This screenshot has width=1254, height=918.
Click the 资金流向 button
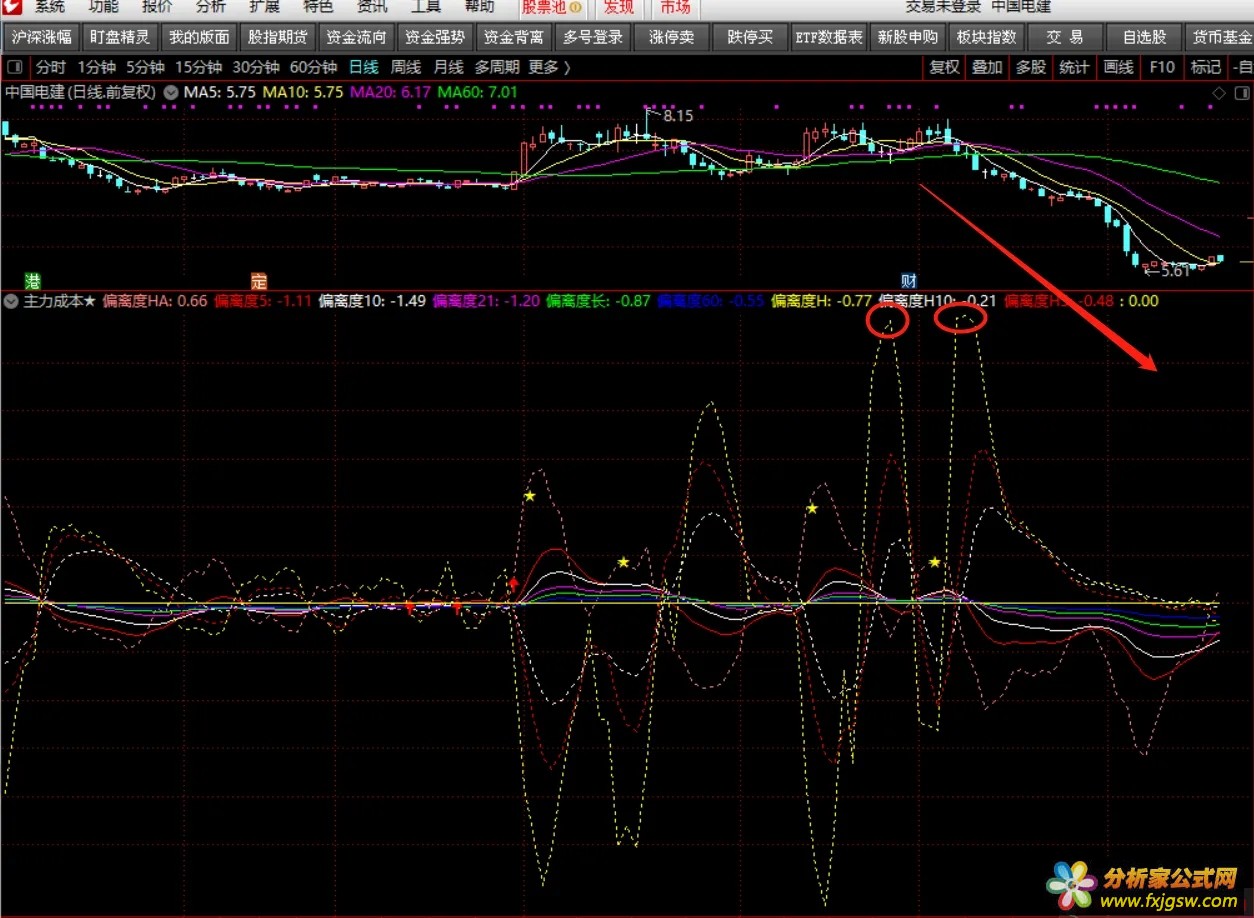point(357,38)
